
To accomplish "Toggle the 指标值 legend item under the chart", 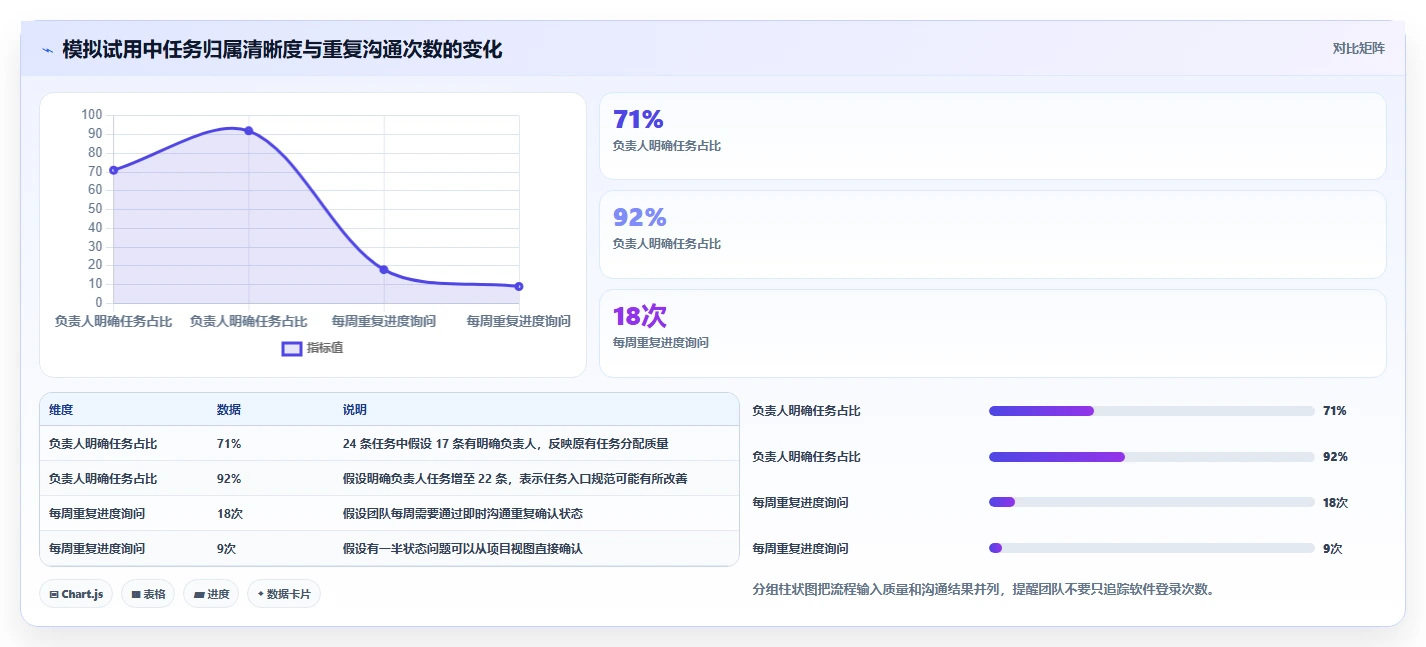I will point(312,348).
